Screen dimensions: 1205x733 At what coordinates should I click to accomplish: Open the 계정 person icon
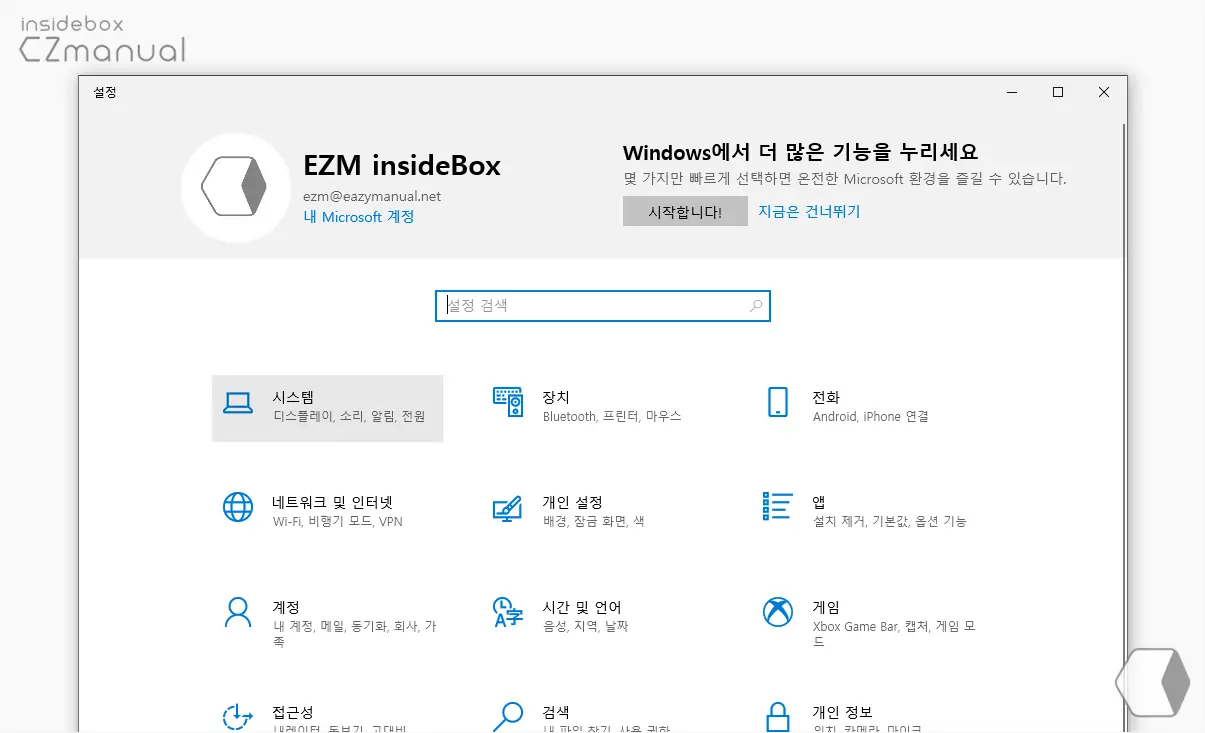[238, 612]
